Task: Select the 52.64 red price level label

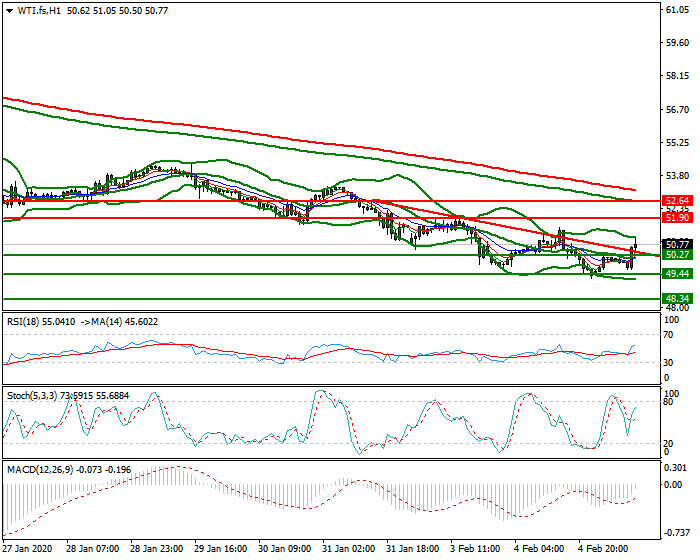Action: 677,200
